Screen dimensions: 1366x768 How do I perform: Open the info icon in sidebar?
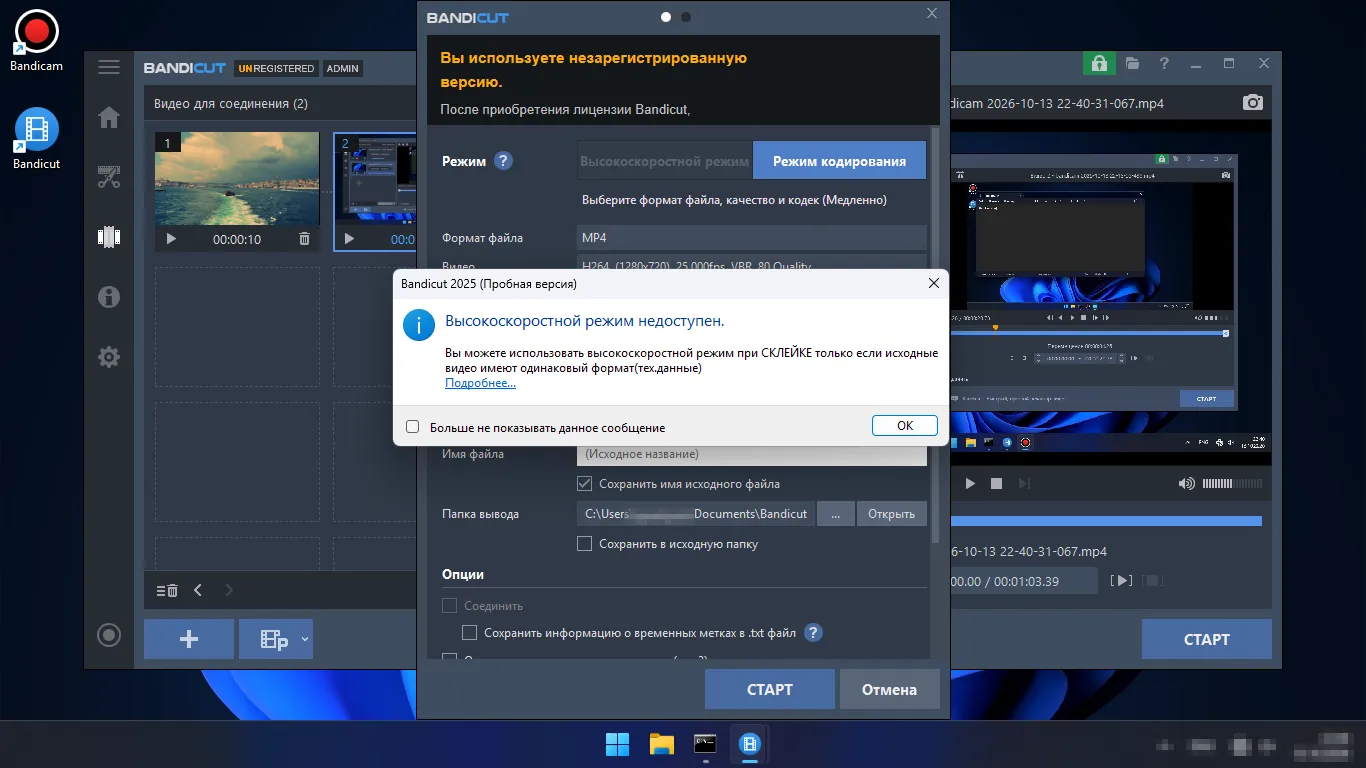coord(109,296)
